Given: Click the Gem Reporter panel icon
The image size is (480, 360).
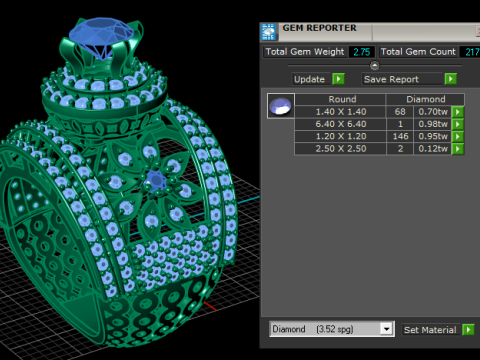Looking at the screenshot, I should pyautogui.click(x=268, y=32).
